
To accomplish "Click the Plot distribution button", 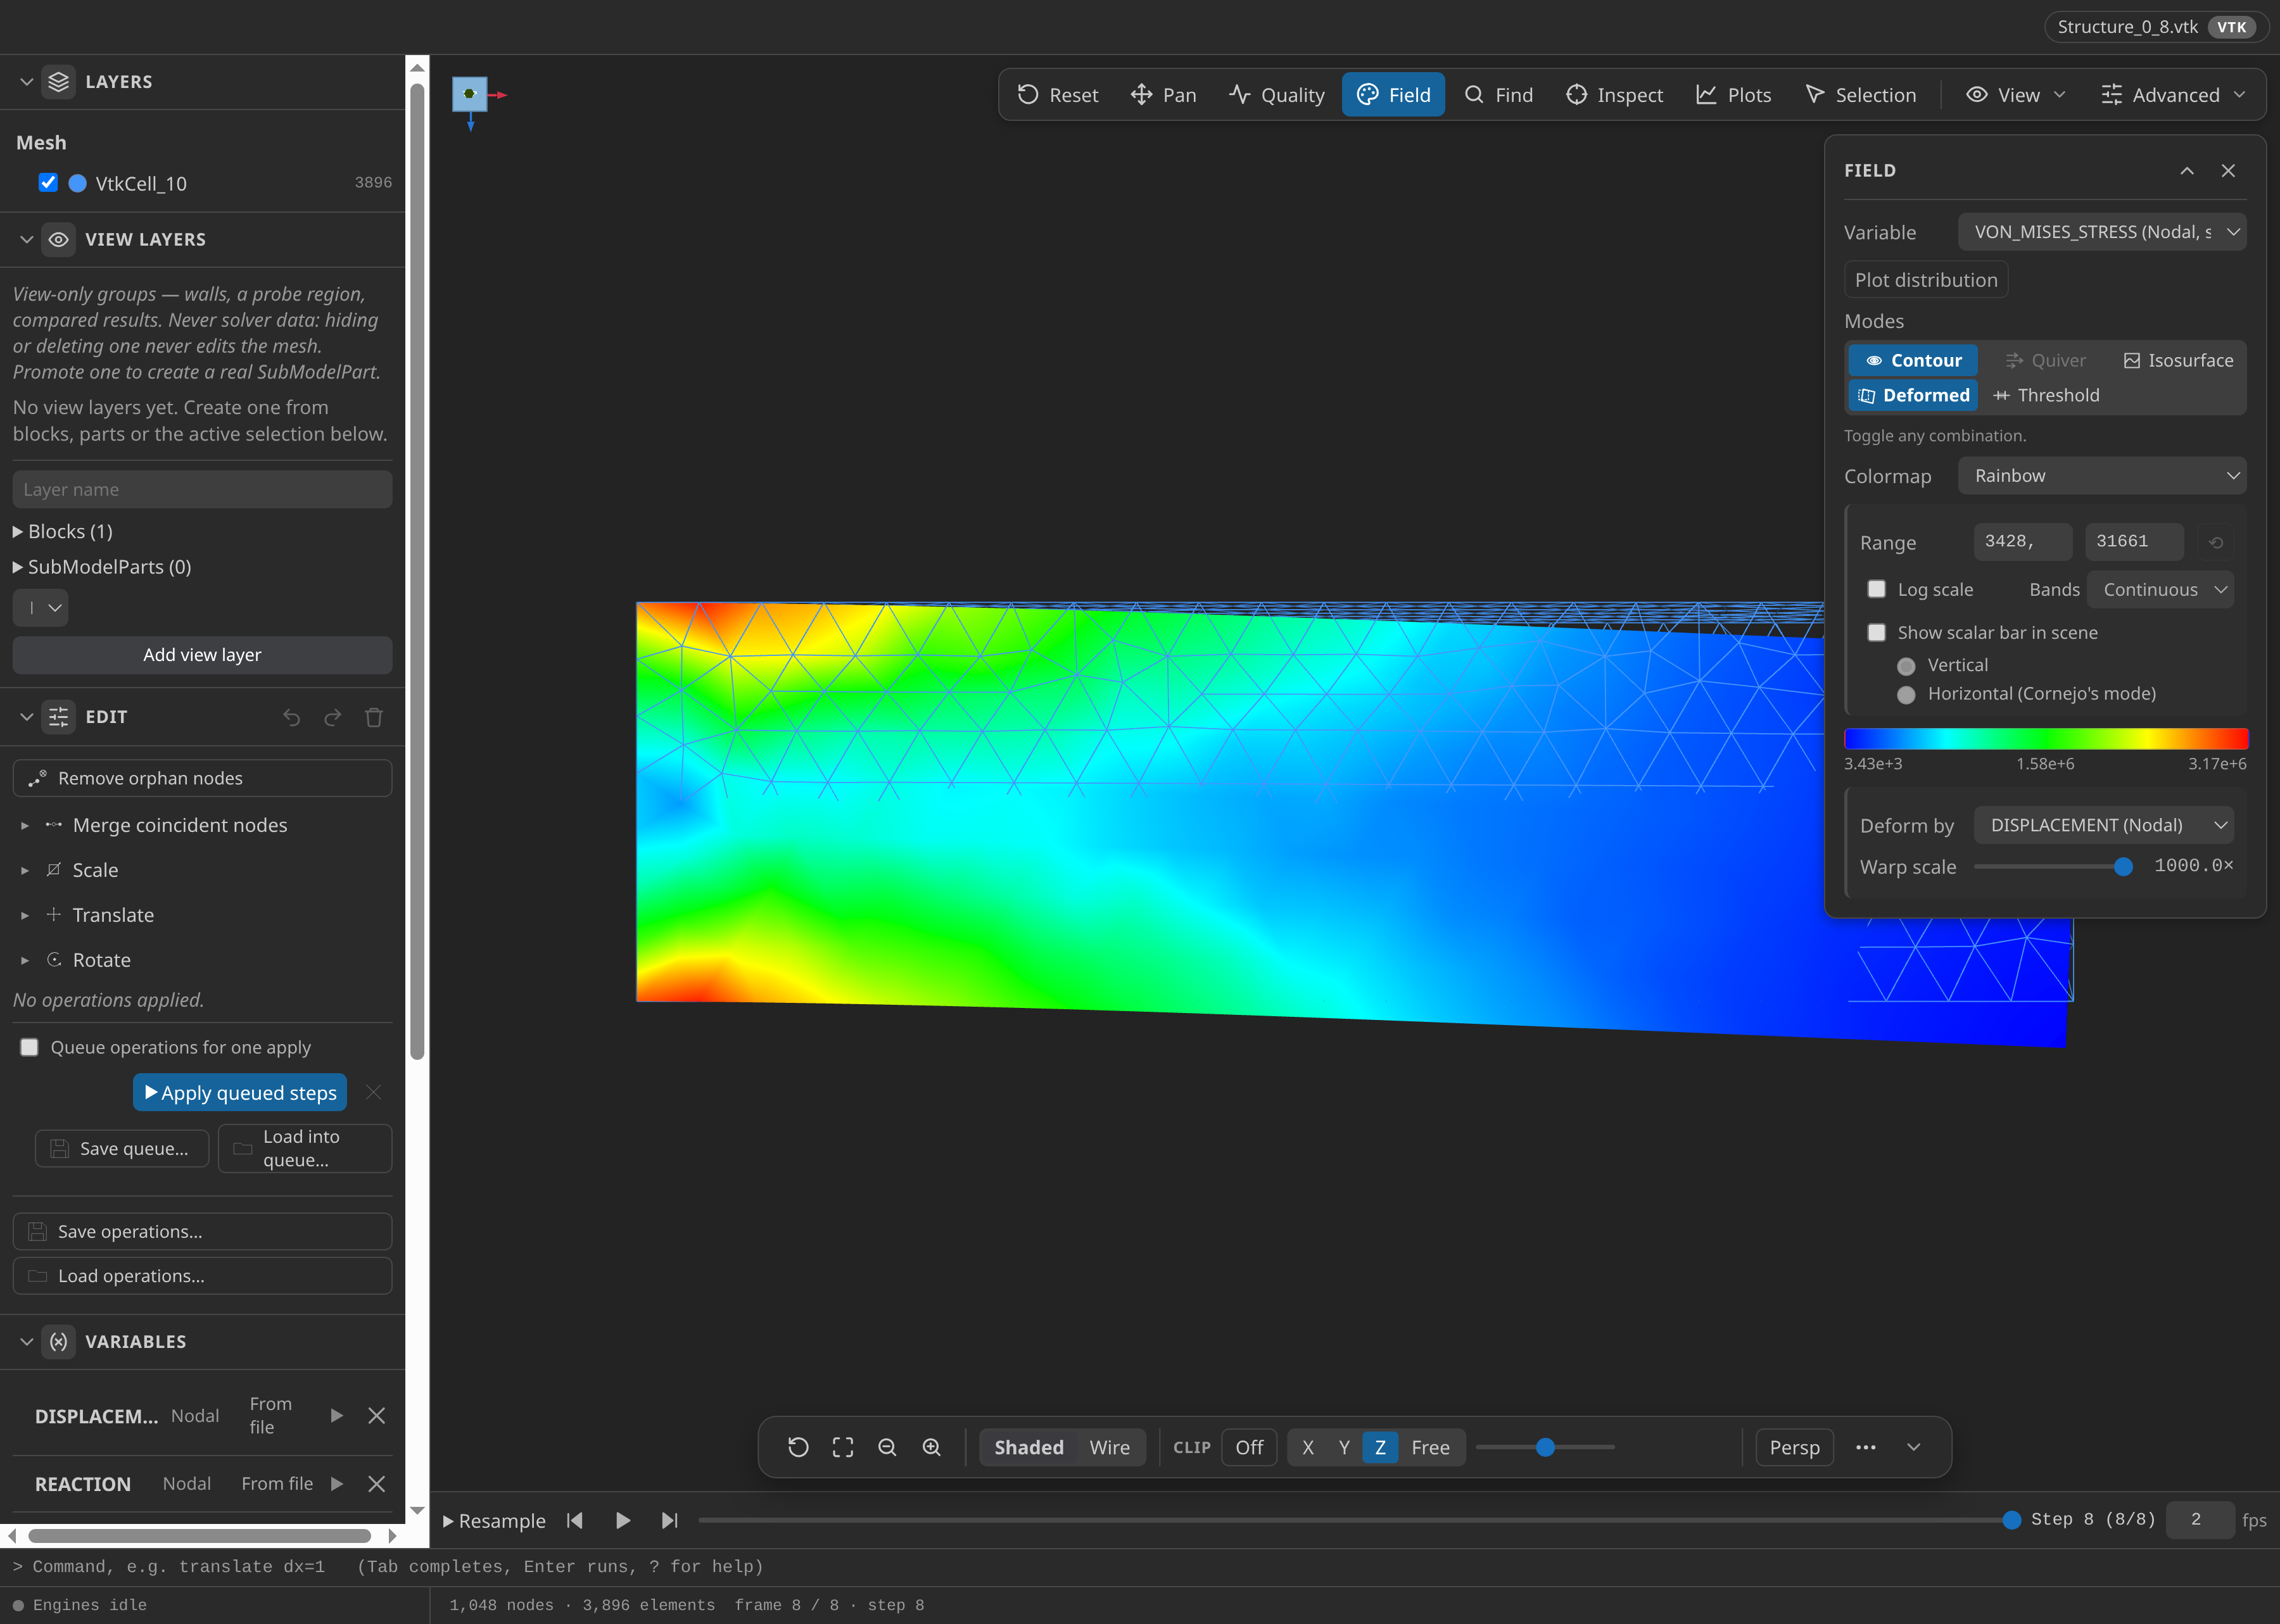I will [1926, 280].
